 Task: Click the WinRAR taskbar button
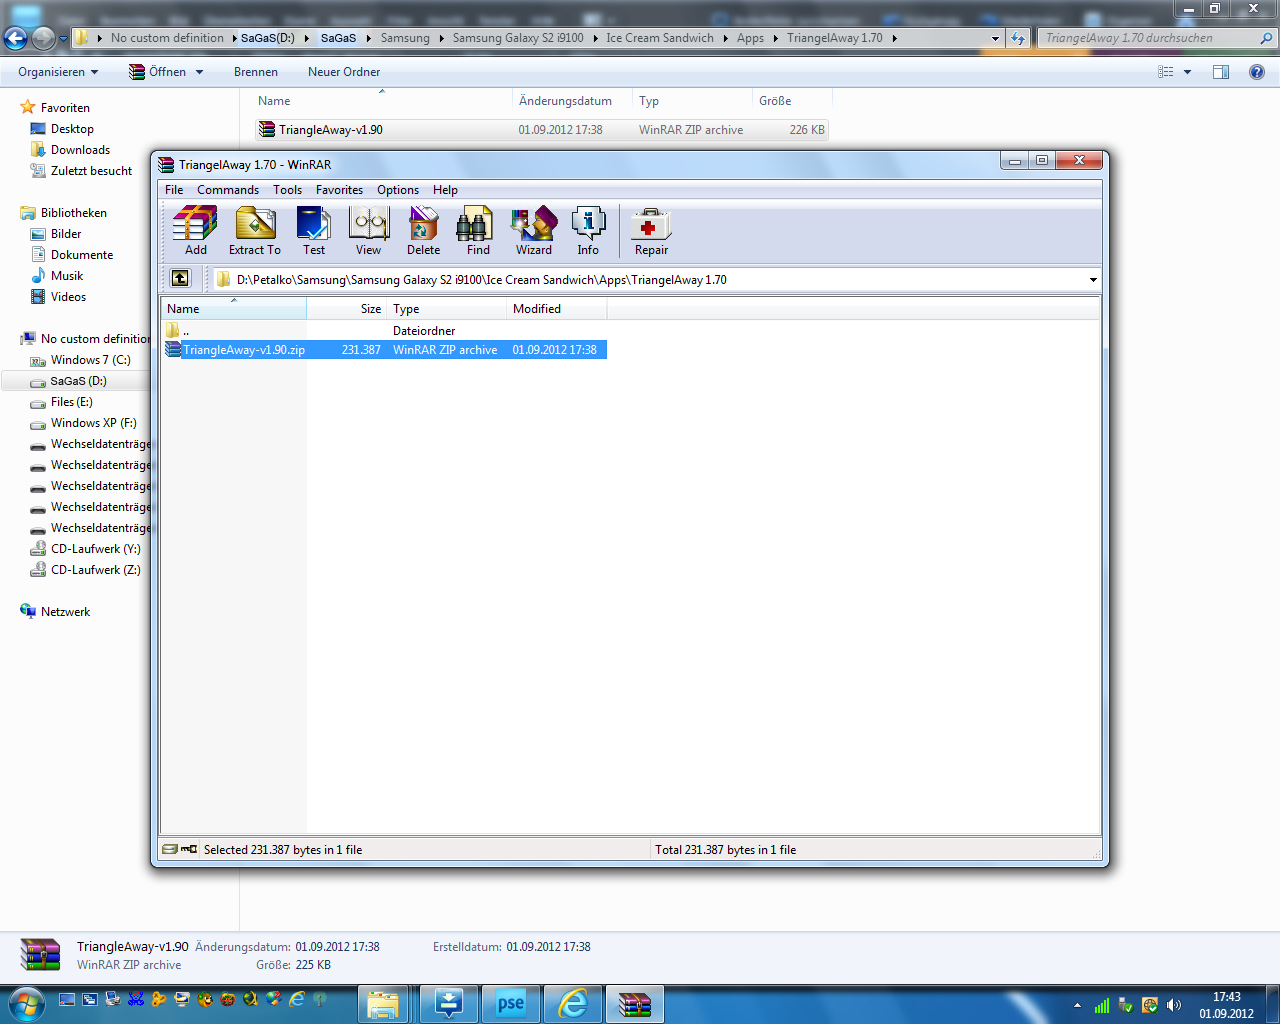pyautogui.click(x=634, y=1003)
